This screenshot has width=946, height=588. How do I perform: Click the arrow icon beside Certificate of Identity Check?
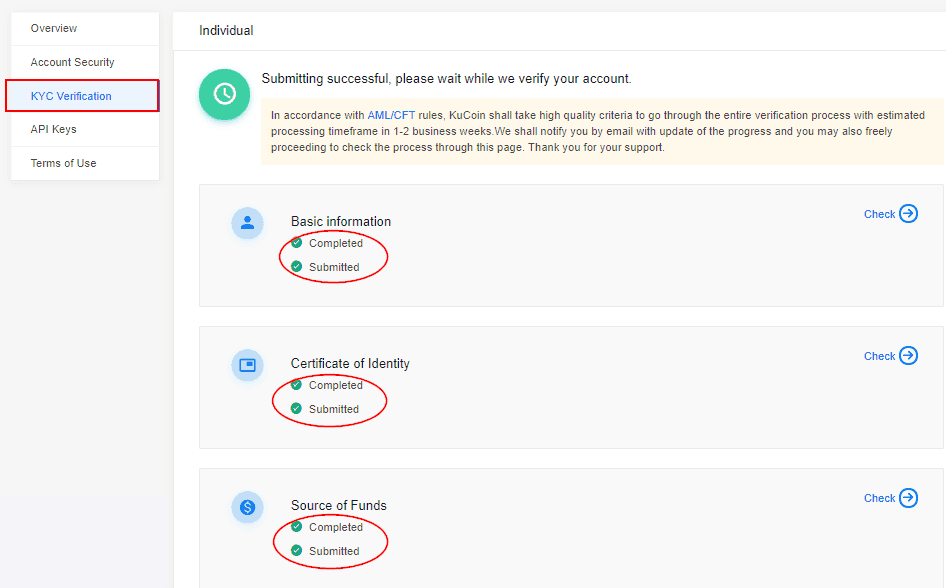[908, 355]
